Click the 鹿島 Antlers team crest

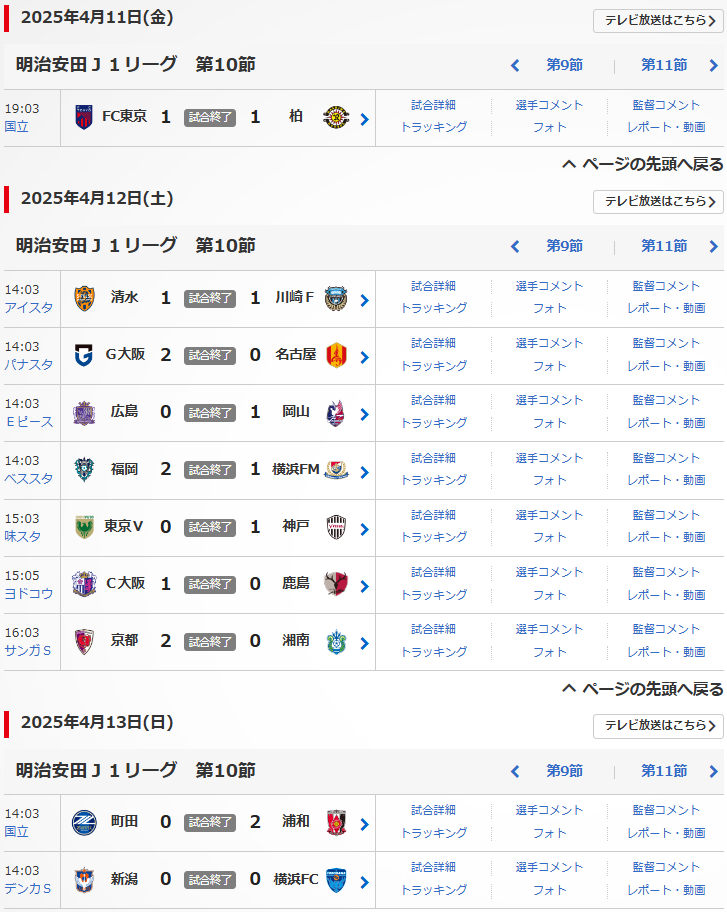pyautogui.click(x=336, y=584)
